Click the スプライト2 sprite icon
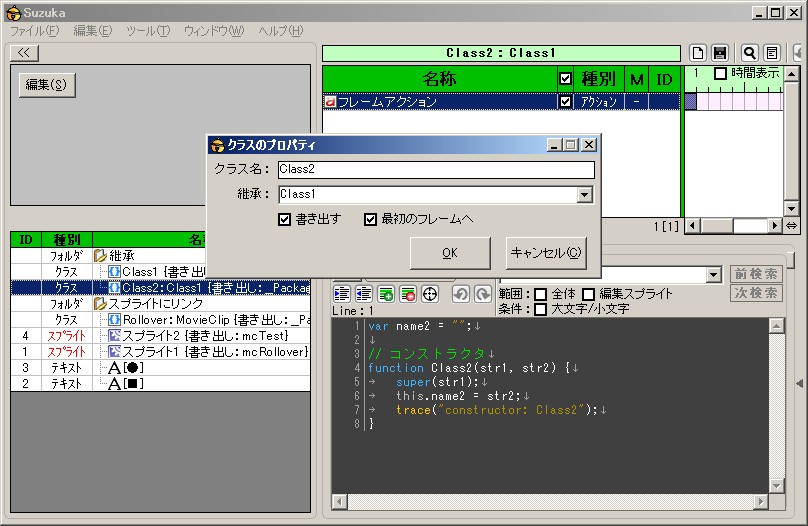The image size is (808, 526). coord(114,335)
